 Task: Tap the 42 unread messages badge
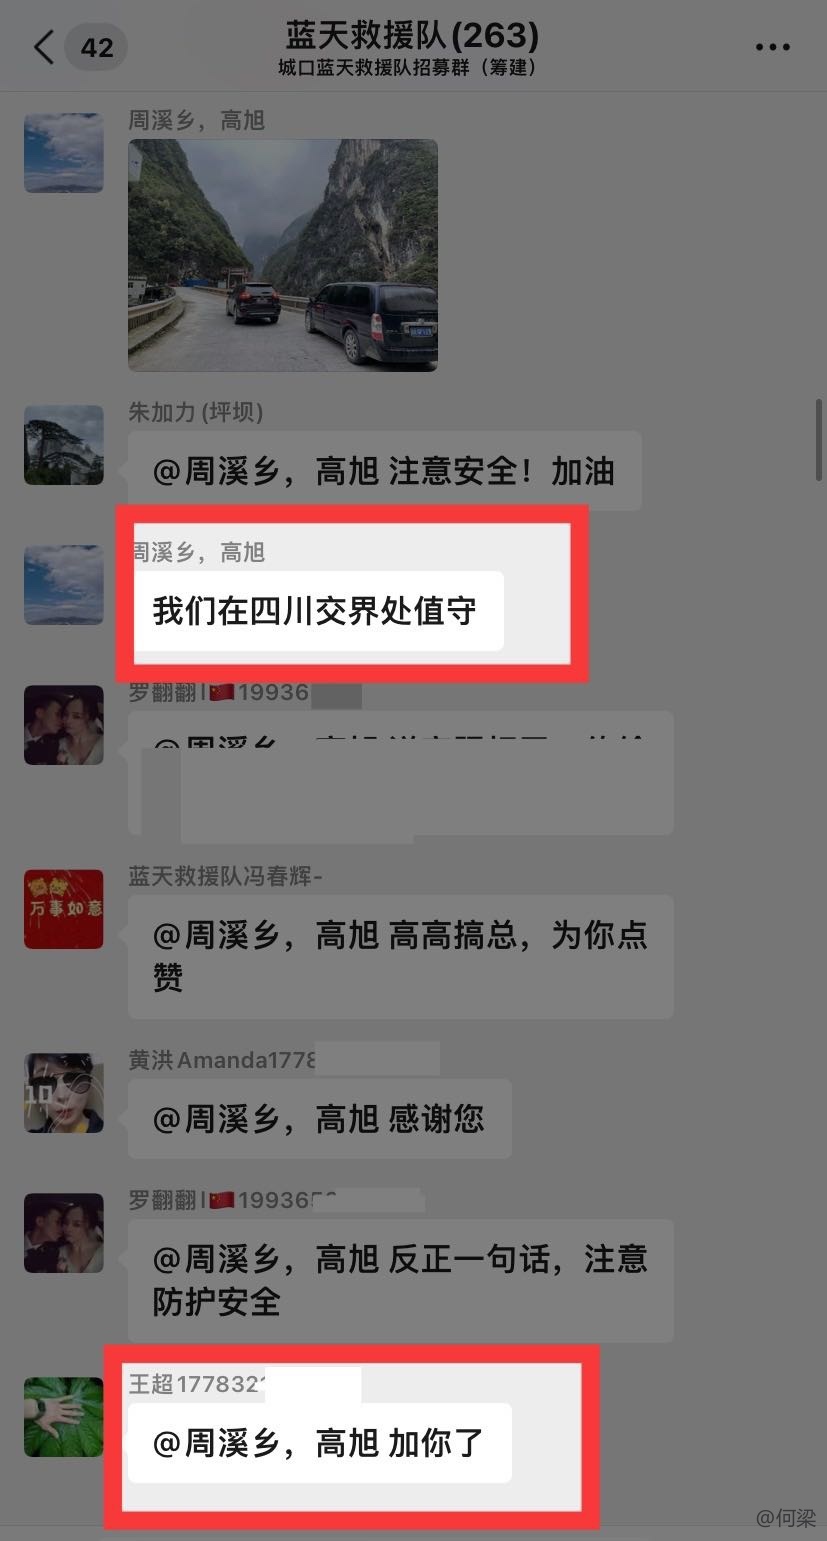pos(96,47)
